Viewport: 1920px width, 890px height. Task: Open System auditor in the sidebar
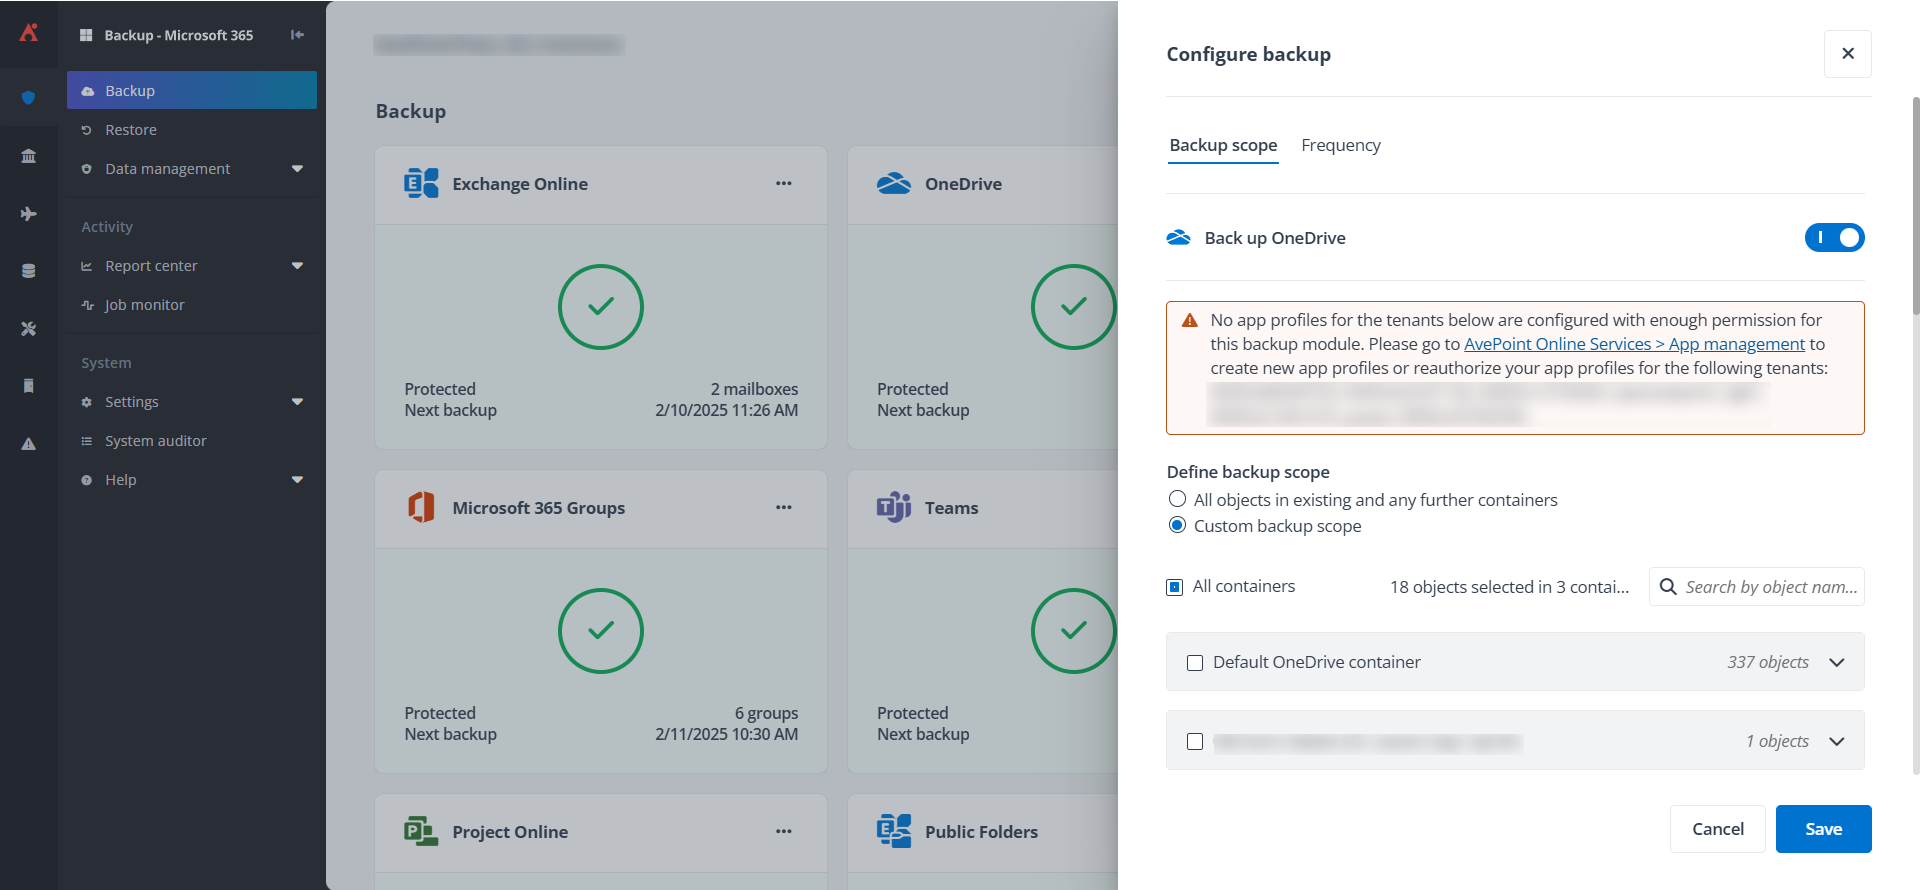click(x=192, y=441)
